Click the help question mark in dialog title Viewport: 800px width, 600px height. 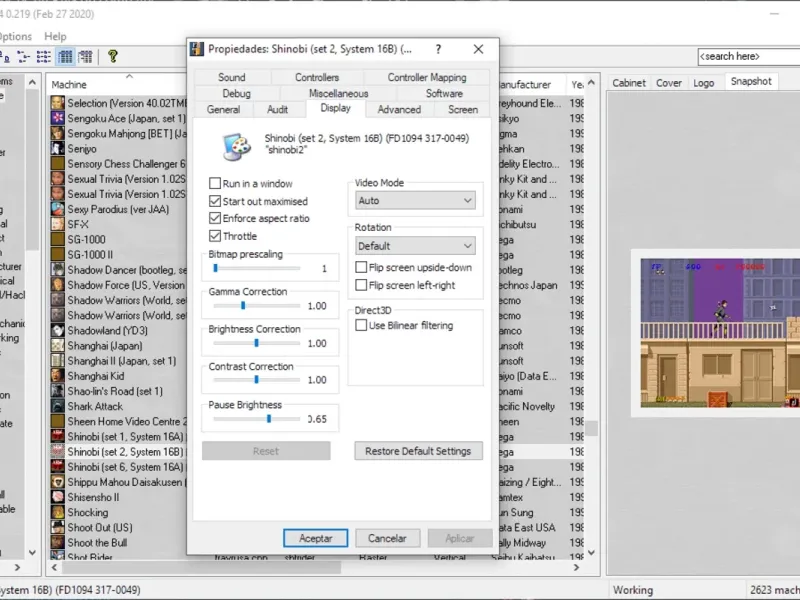(438, 49)
